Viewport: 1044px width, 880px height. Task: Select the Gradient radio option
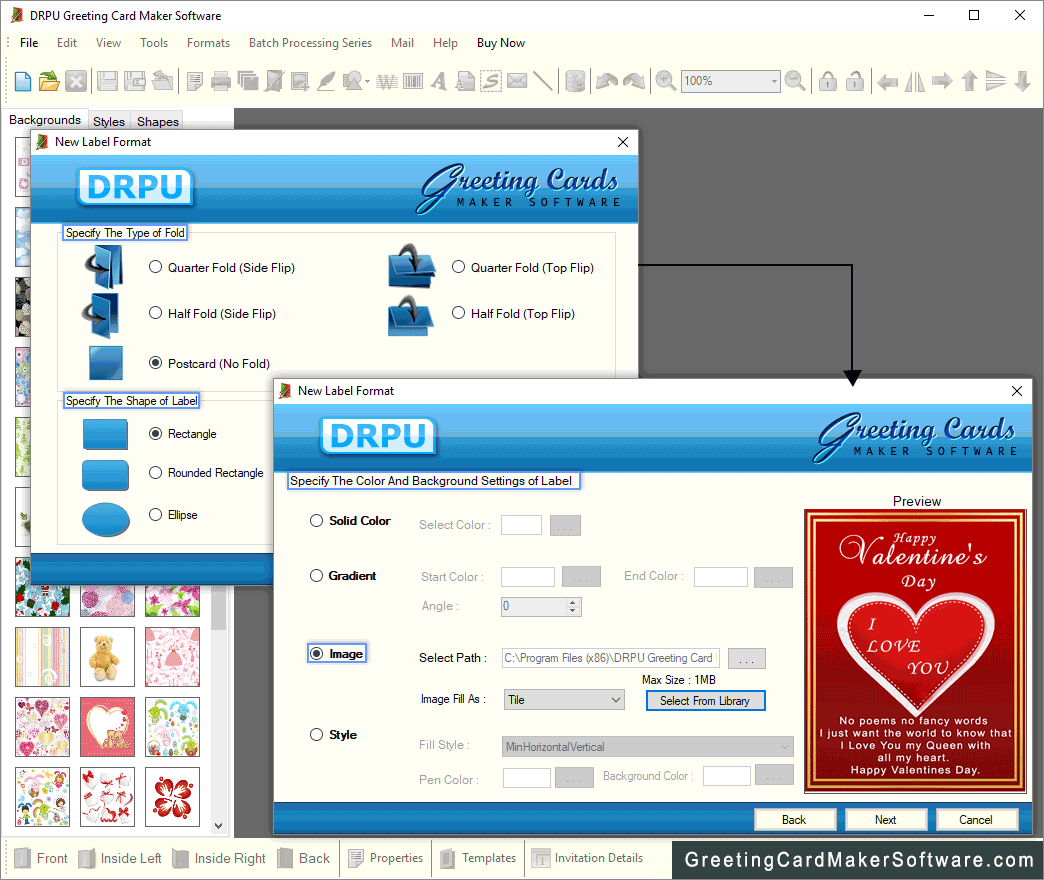pyautogui.click(x=316, y=576)
